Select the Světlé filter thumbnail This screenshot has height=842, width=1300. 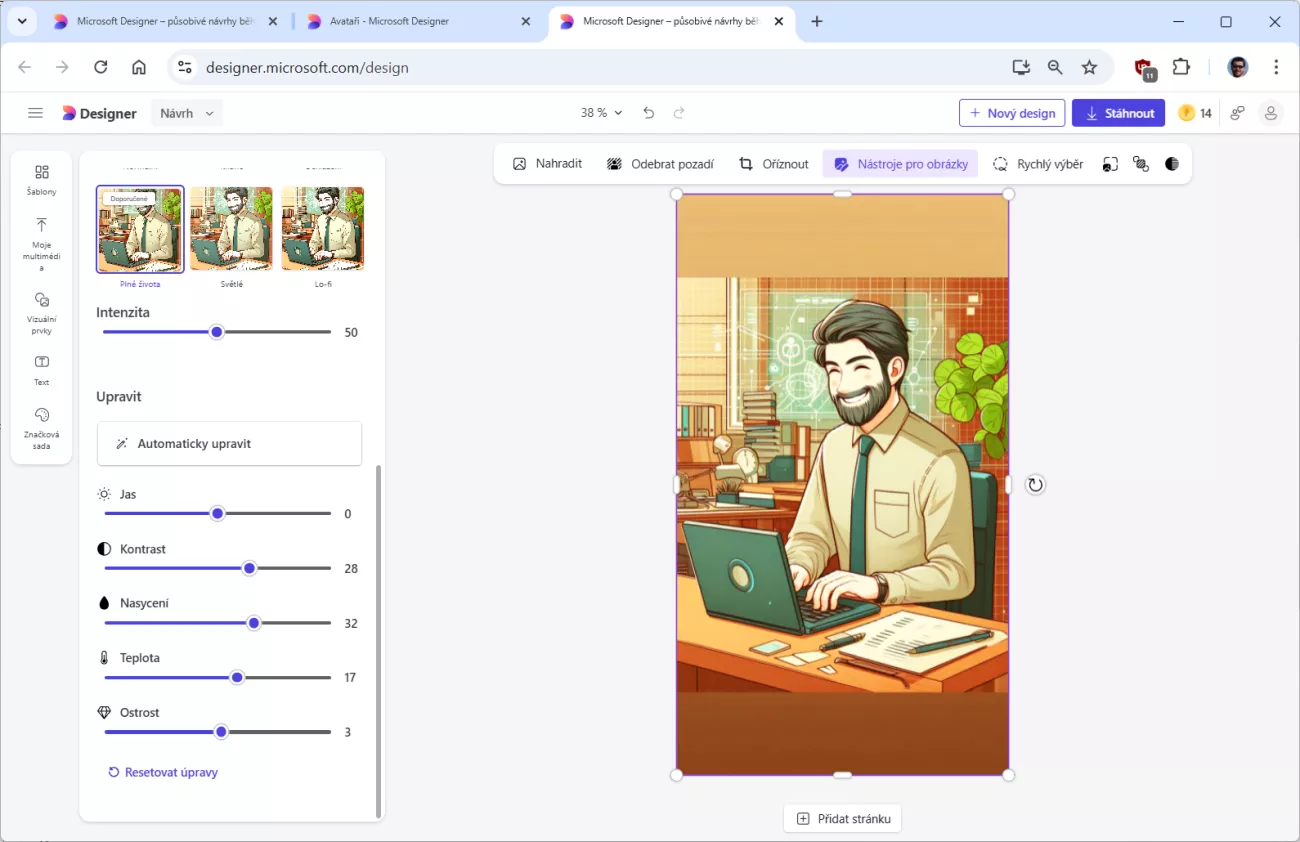pos(231,229)
